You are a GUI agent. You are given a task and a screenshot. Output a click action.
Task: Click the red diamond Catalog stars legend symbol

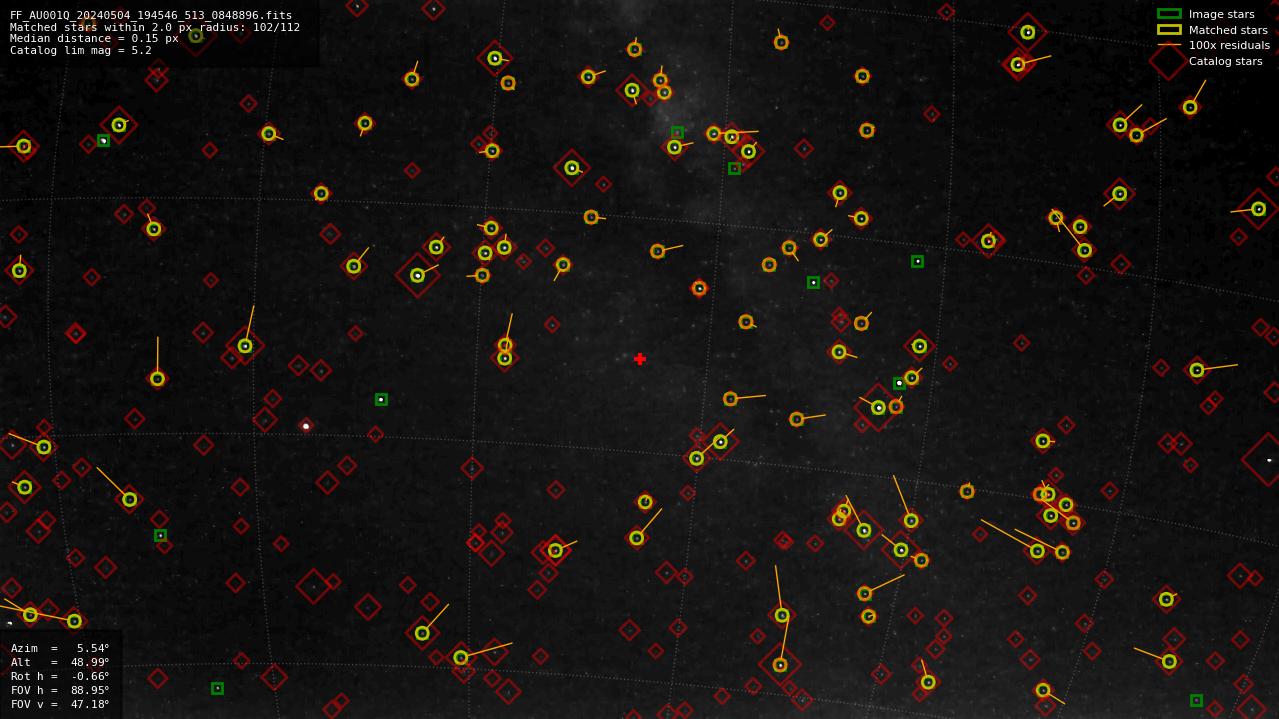point(1169,61)
